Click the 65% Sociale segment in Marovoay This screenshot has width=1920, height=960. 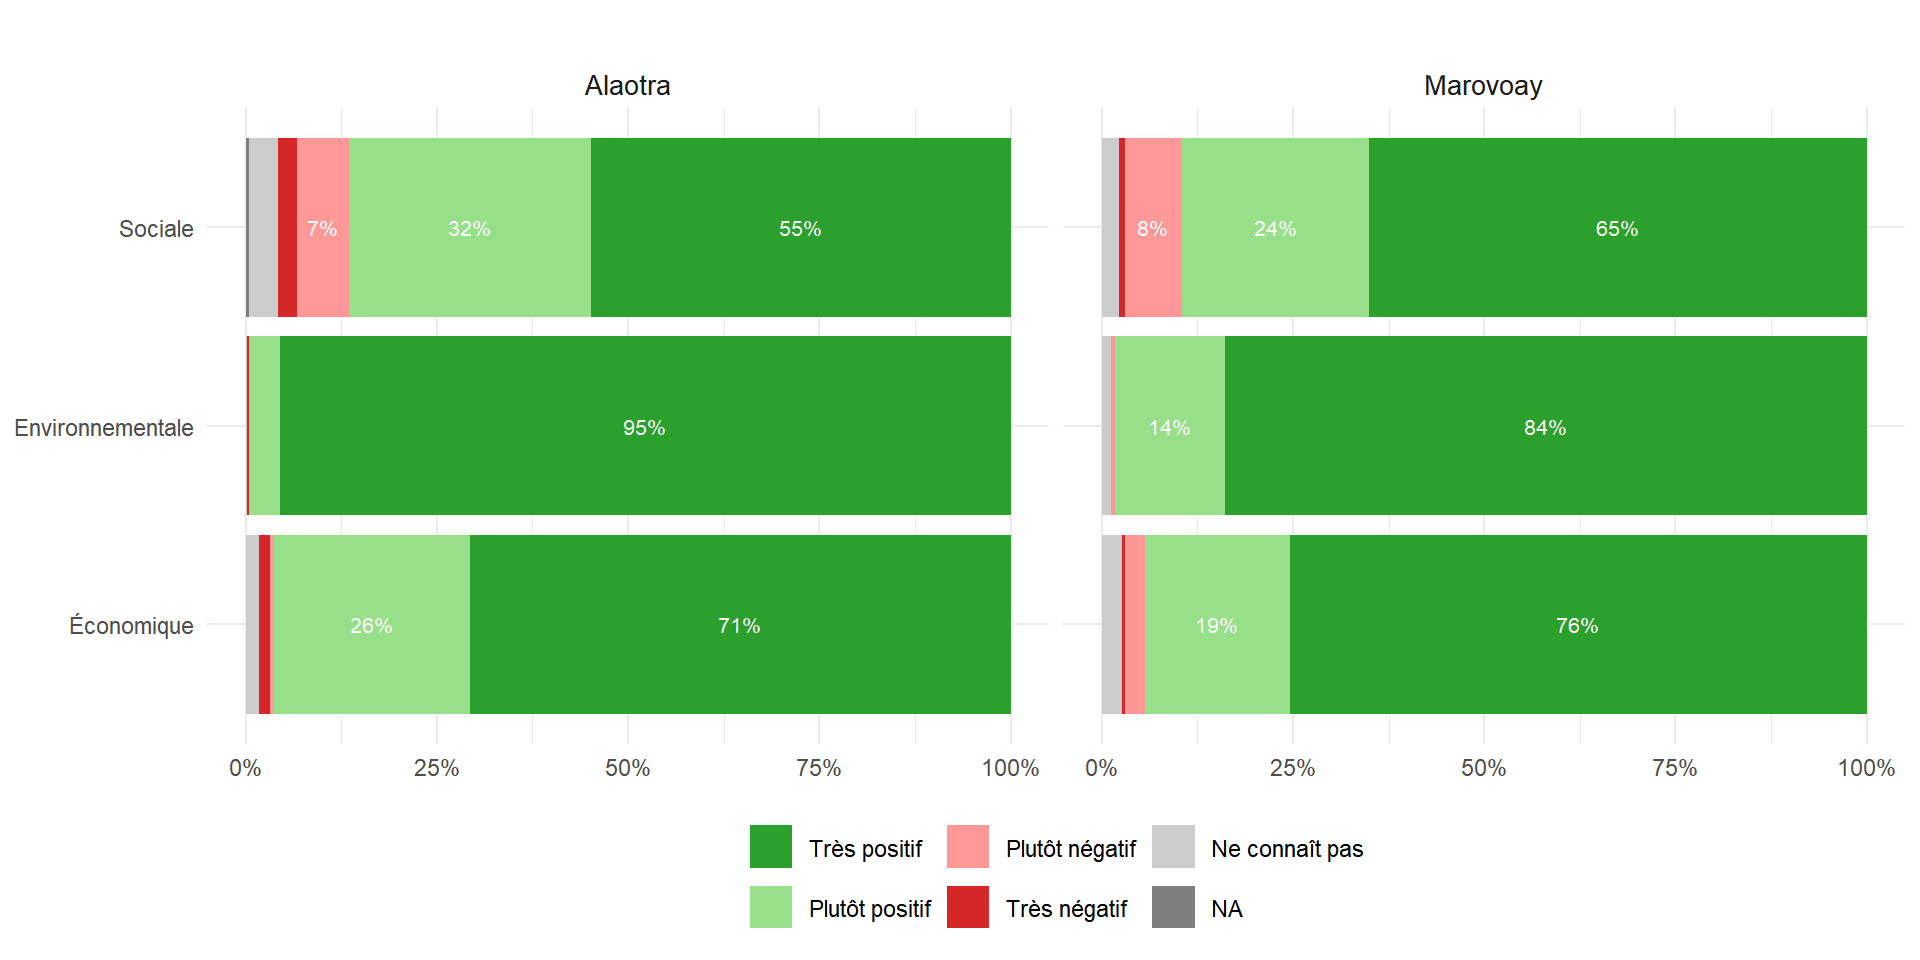pos(1616,228)
